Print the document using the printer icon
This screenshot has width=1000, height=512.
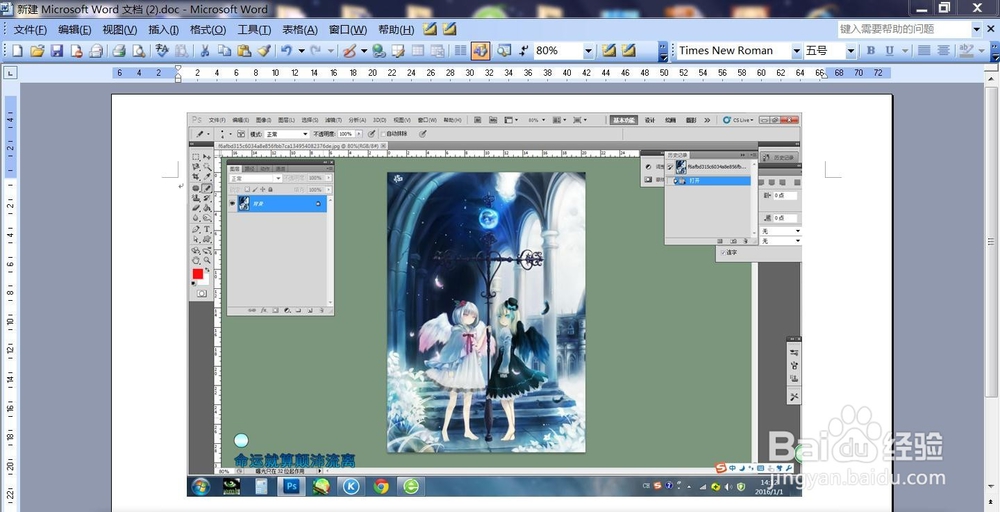[x=119, y=51]
